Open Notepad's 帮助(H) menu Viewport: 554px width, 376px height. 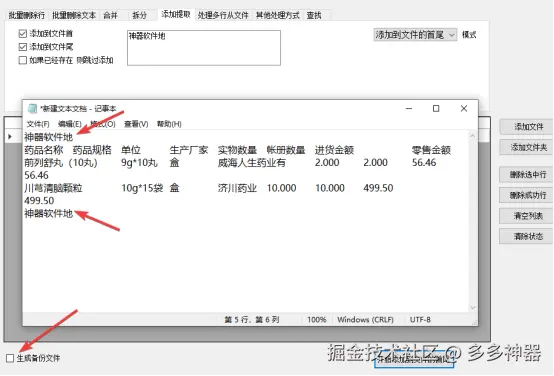click(169, 124)
